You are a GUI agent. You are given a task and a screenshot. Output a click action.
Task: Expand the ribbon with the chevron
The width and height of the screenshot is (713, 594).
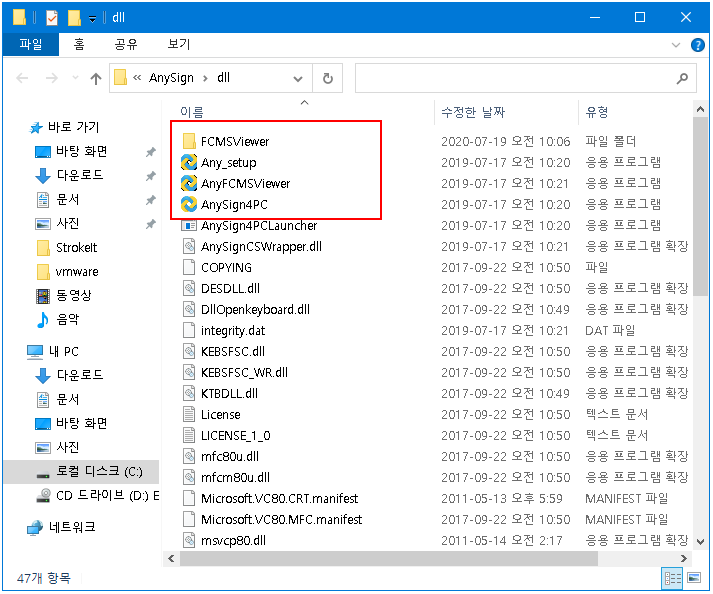pyautogui.click(x=676, y=45)
